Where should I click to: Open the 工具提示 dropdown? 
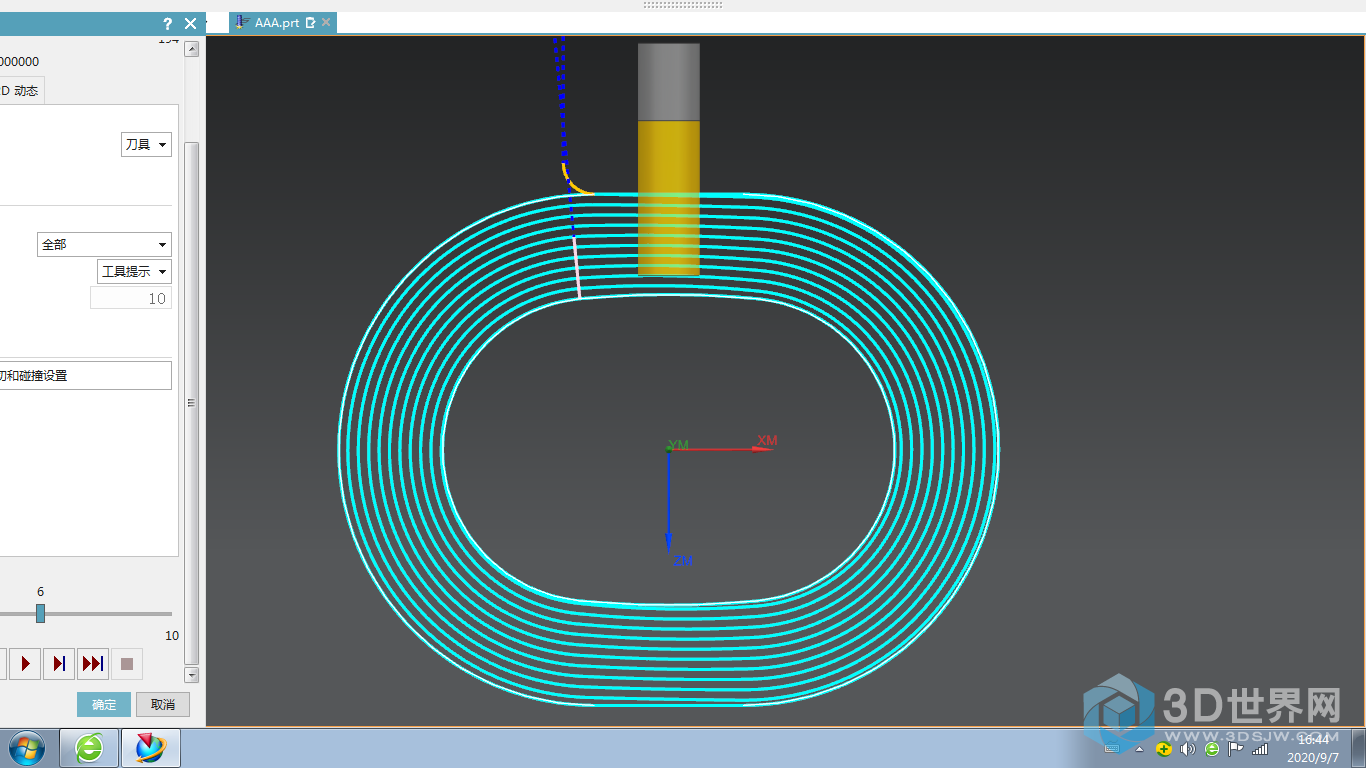pyautogui.click(x=134, y=272)
